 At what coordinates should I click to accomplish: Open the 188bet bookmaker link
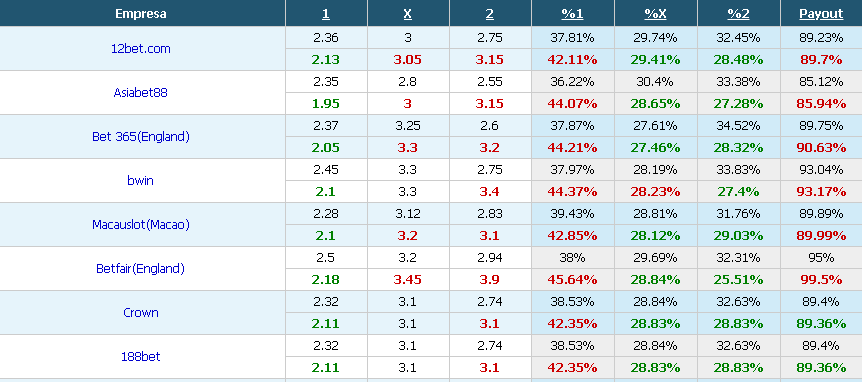click(x=141, y=357)
